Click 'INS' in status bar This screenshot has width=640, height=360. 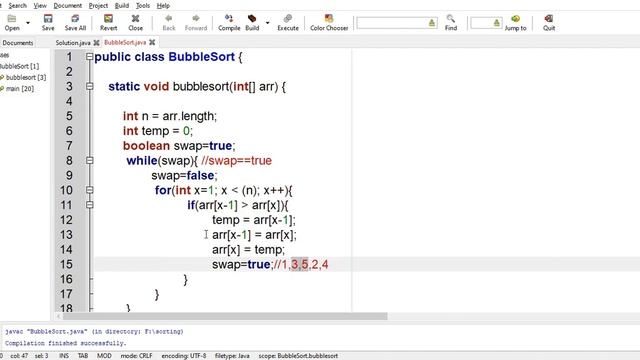(x=64, y=356)
